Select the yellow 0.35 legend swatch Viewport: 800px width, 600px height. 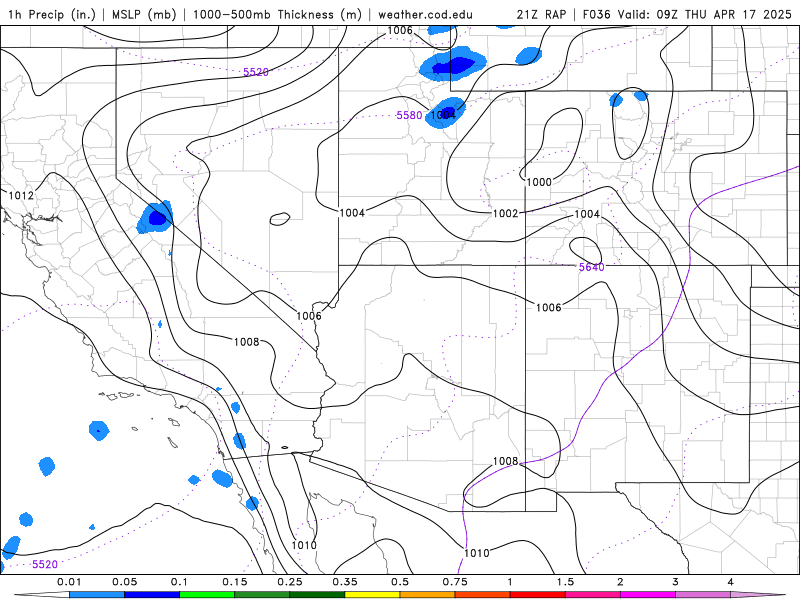(x=372, y=595)
